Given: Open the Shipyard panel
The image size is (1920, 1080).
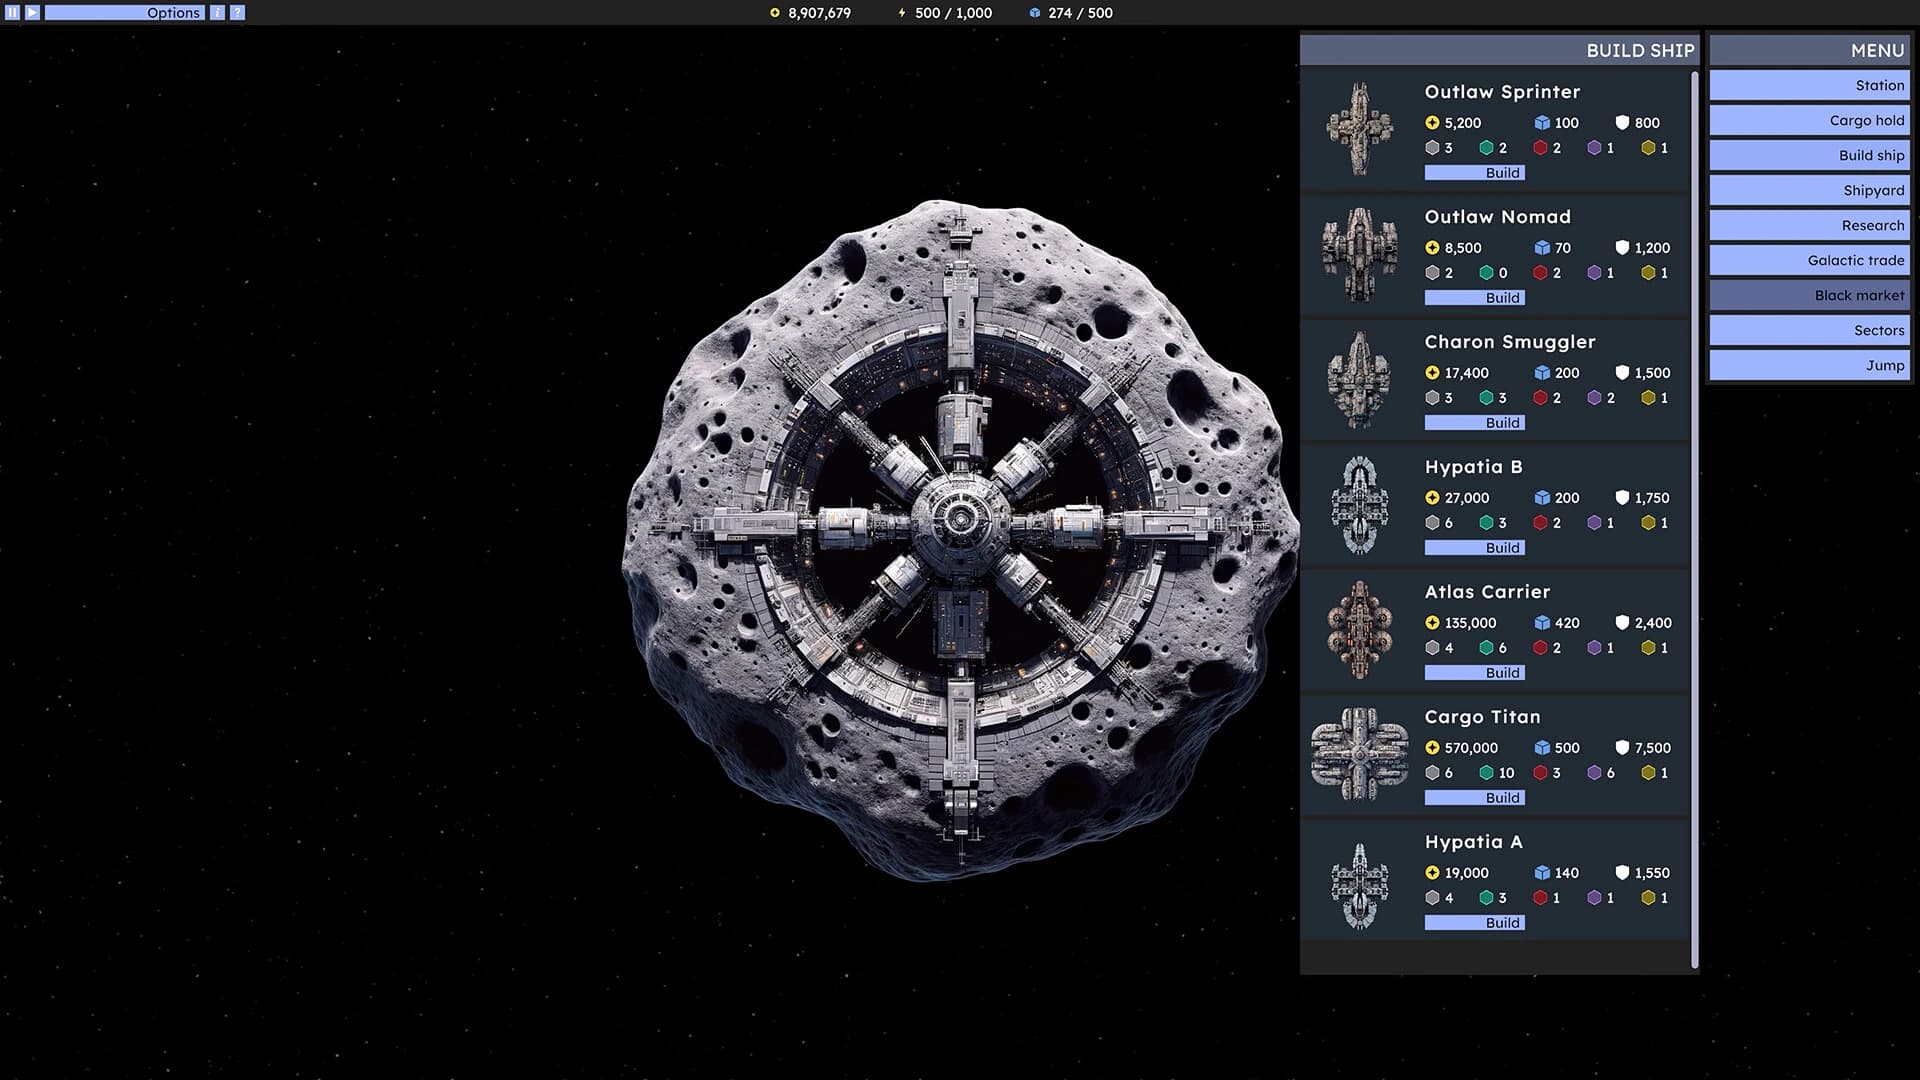Looking at the screenshot, I should 1808,190.
